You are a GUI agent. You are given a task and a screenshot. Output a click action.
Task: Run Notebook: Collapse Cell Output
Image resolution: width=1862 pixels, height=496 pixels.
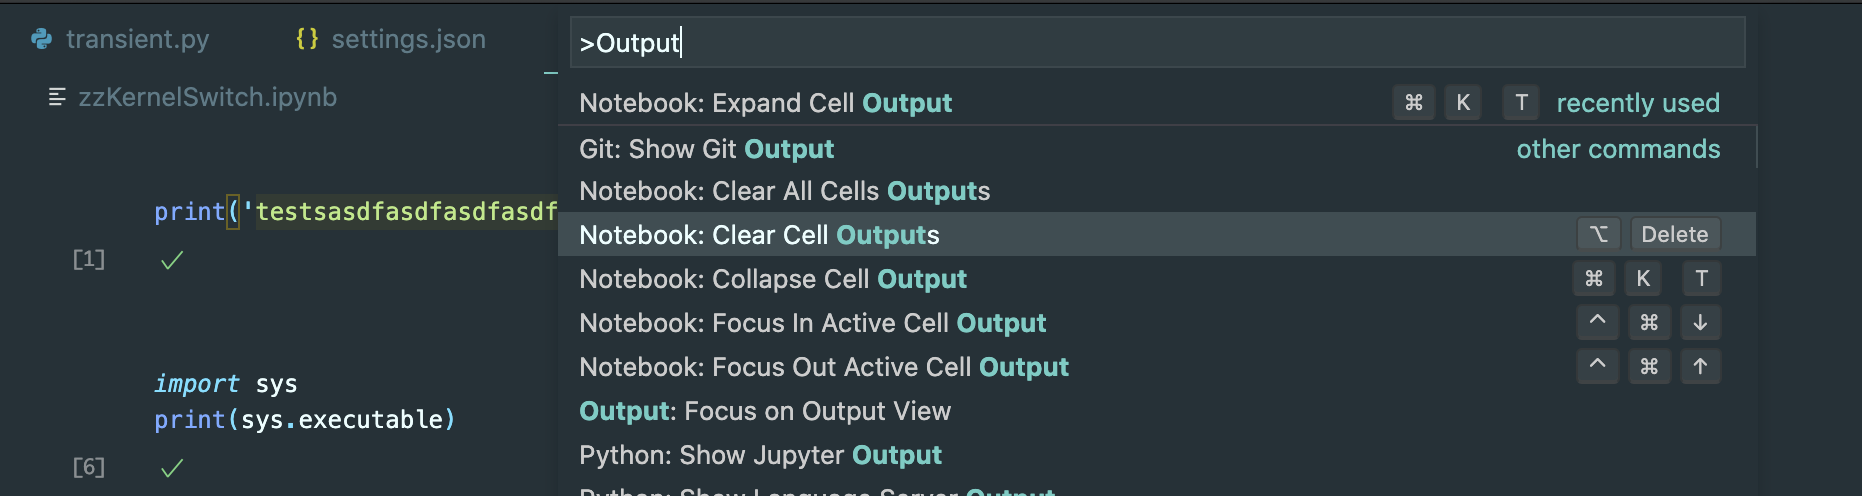coord(773,279)
